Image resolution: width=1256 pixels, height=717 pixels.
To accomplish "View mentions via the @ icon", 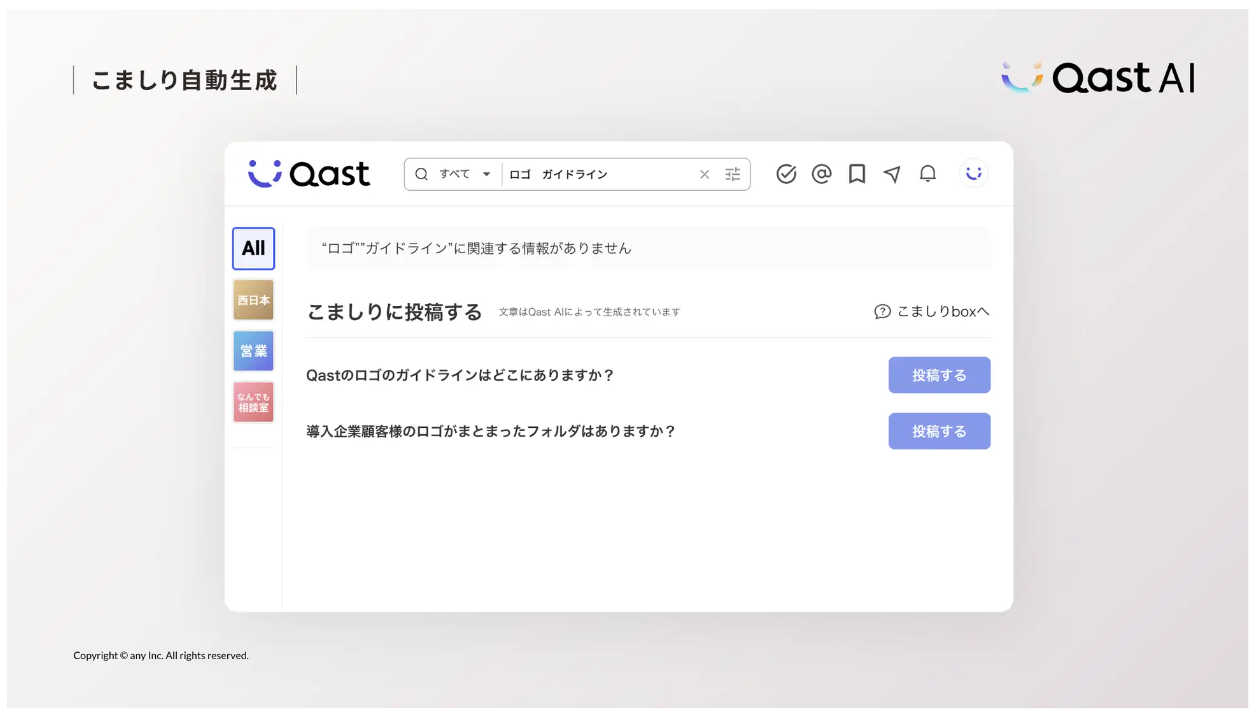I will coord(822,173).
